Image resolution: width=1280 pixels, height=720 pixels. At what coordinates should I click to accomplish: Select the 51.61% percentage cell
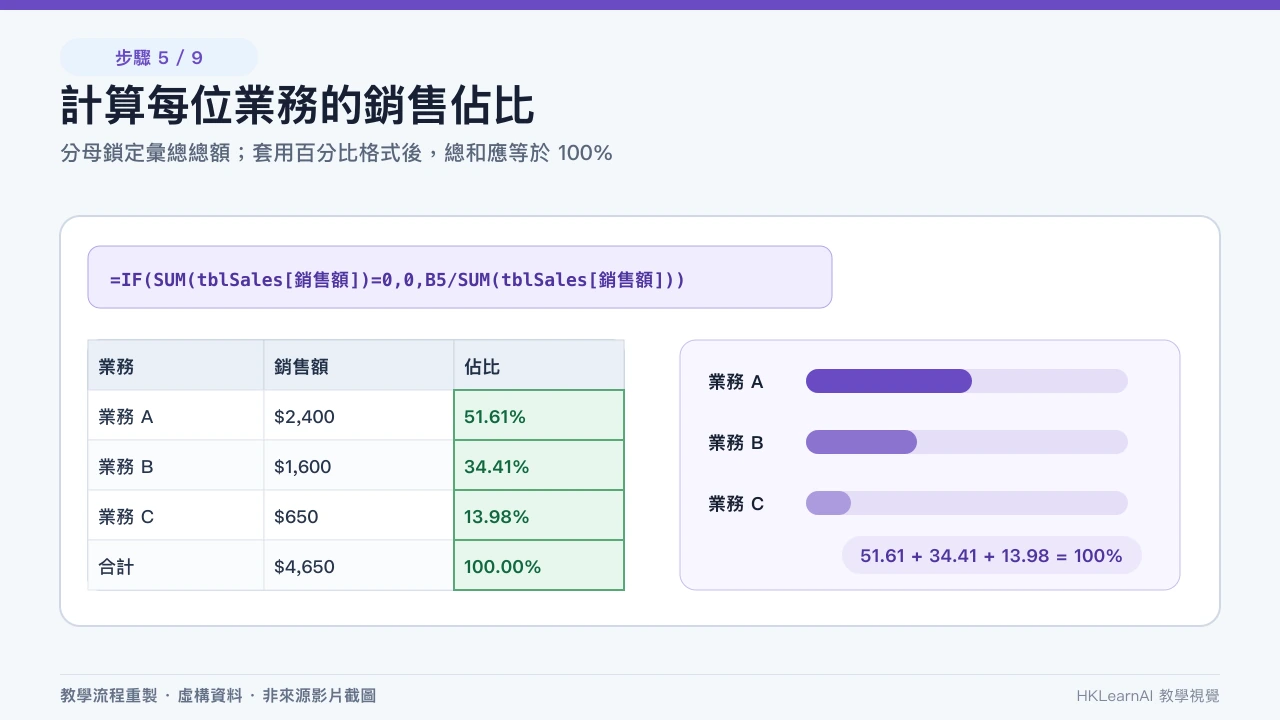point(539,415)
